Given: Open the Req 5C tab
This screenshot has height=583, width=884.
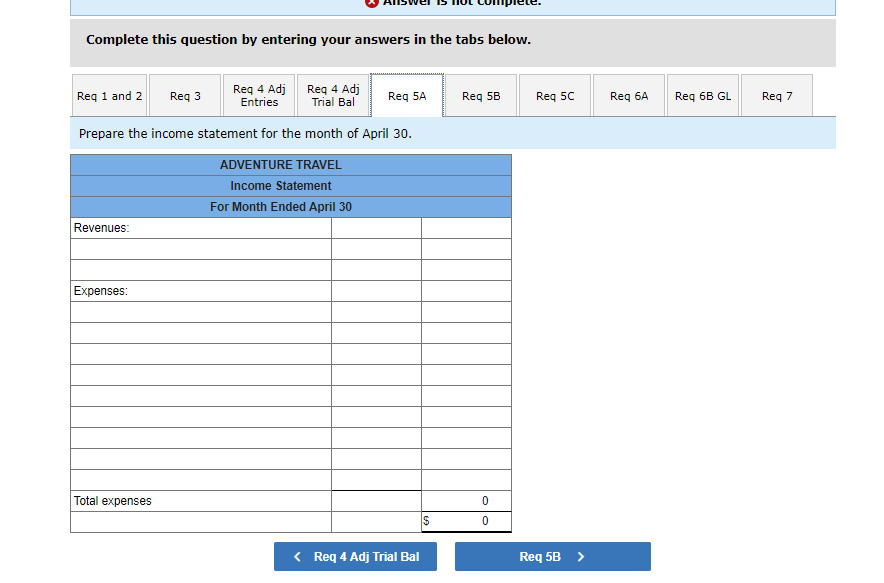Looking at the screenshot, I should pyautogui.click(x=555, y=96).
